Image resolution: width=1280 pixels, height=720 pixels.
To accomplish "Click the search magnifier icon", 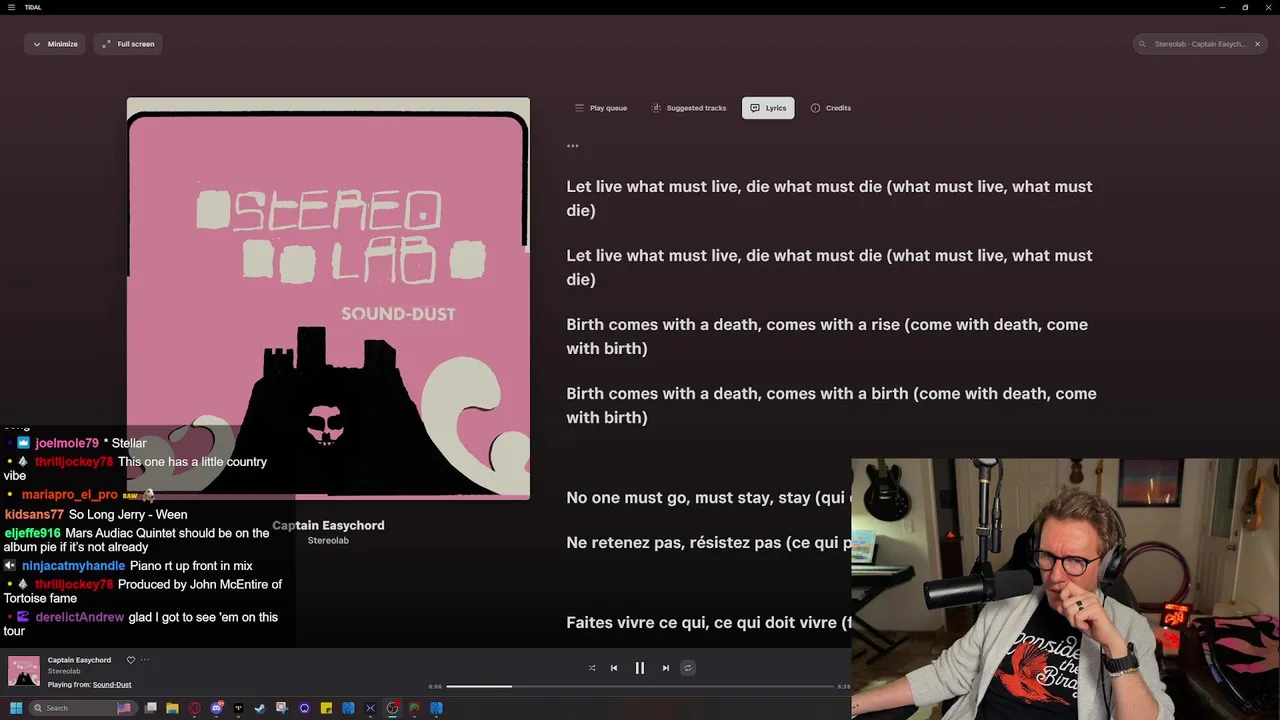I will point(1143,44).
